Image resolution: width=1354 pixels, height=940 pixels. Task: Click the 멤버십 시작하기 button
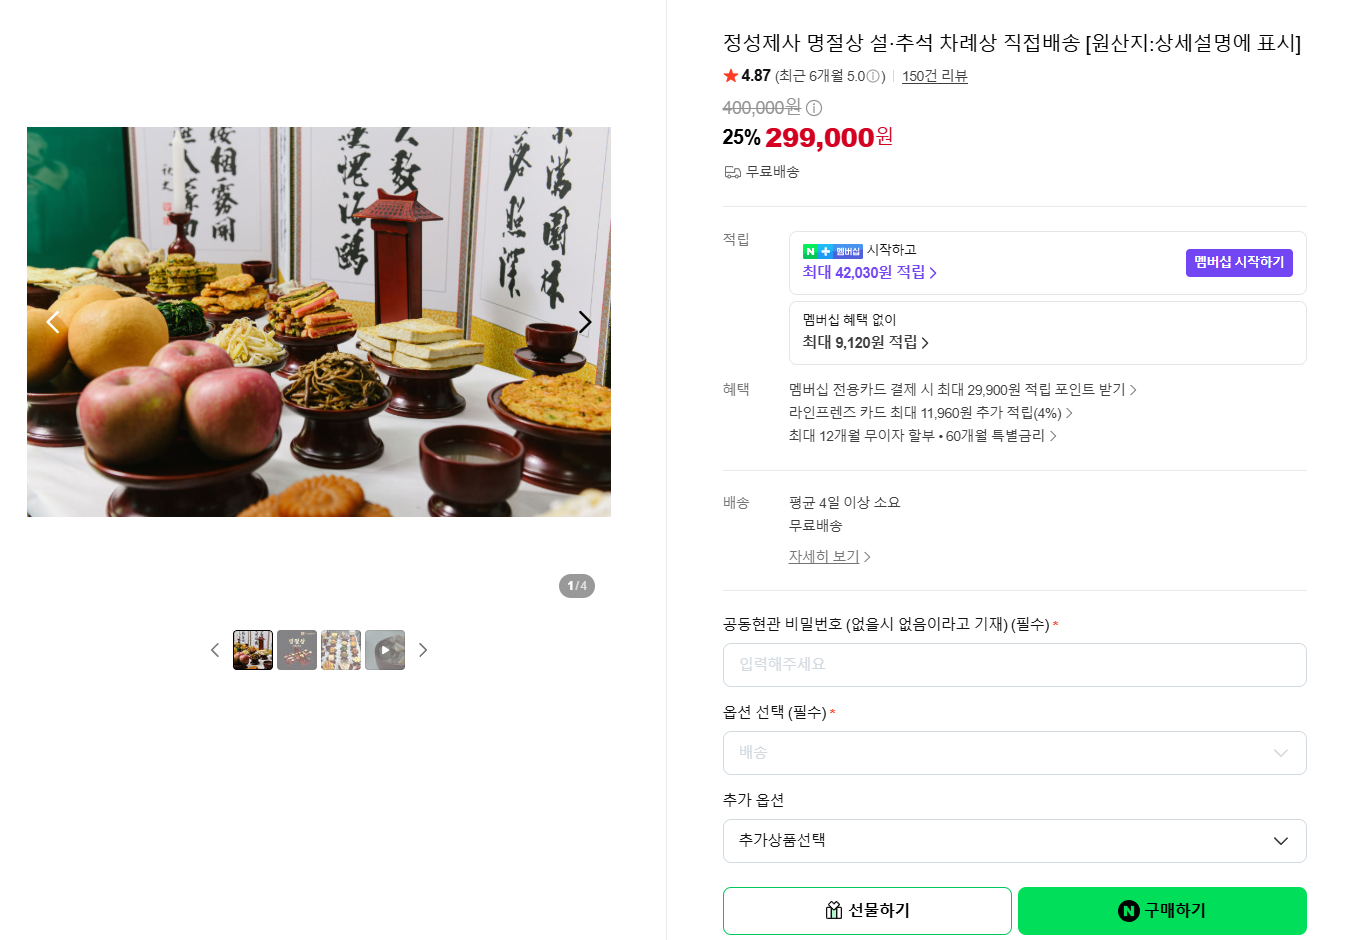[x=1239, y=262]
